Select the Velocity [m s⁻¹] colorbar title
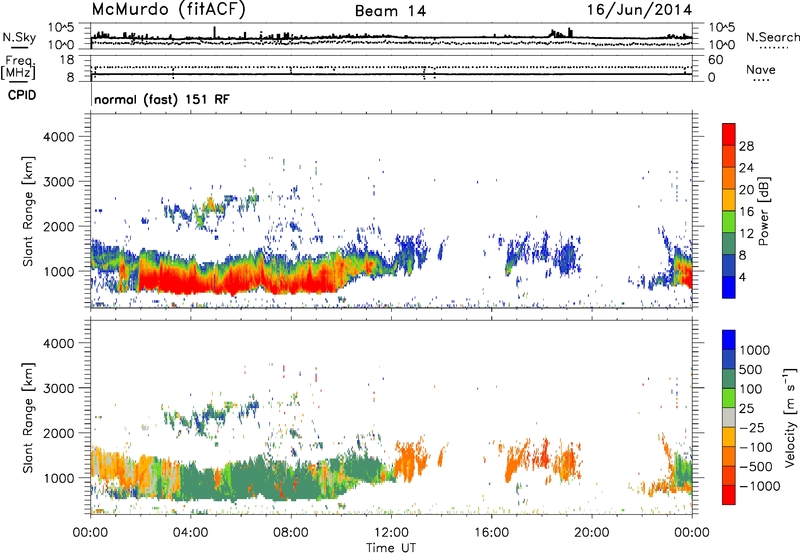 coord(790,417)
